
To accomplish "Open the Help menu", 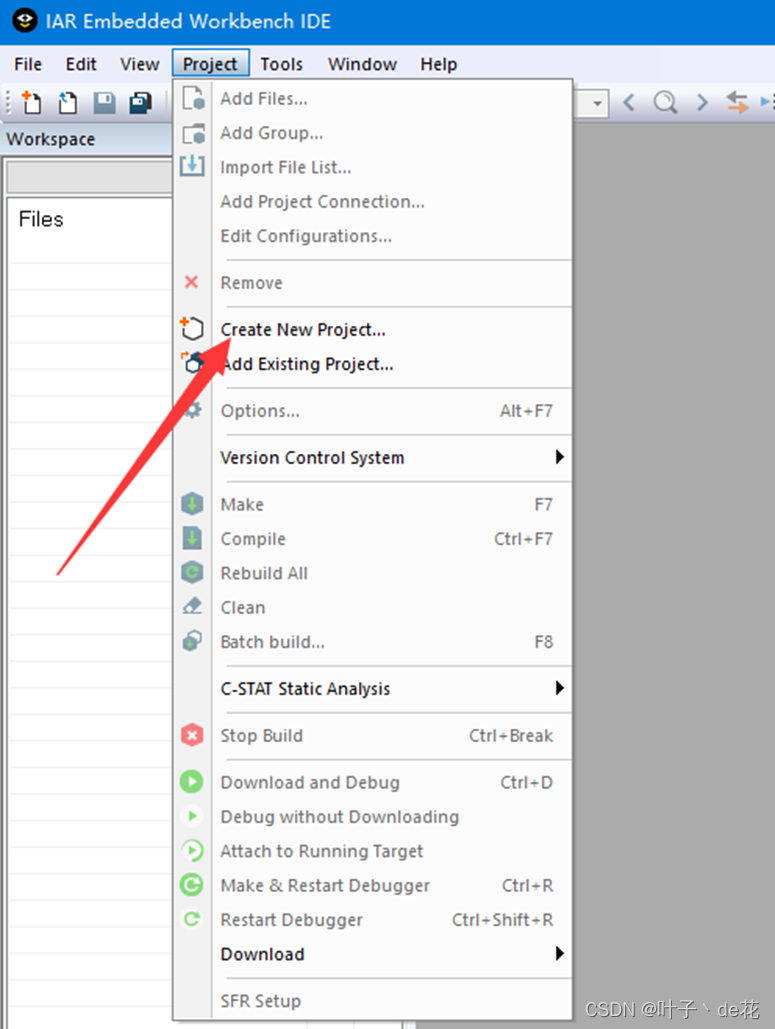I will click(438, 64).
